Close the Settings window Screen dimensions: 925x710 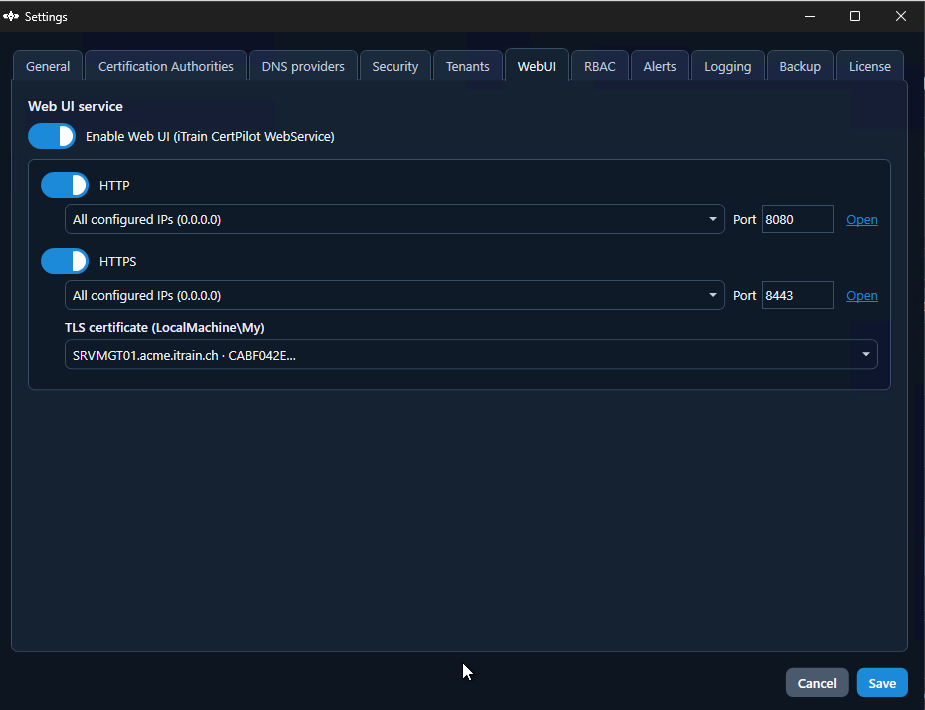[900, 17]
